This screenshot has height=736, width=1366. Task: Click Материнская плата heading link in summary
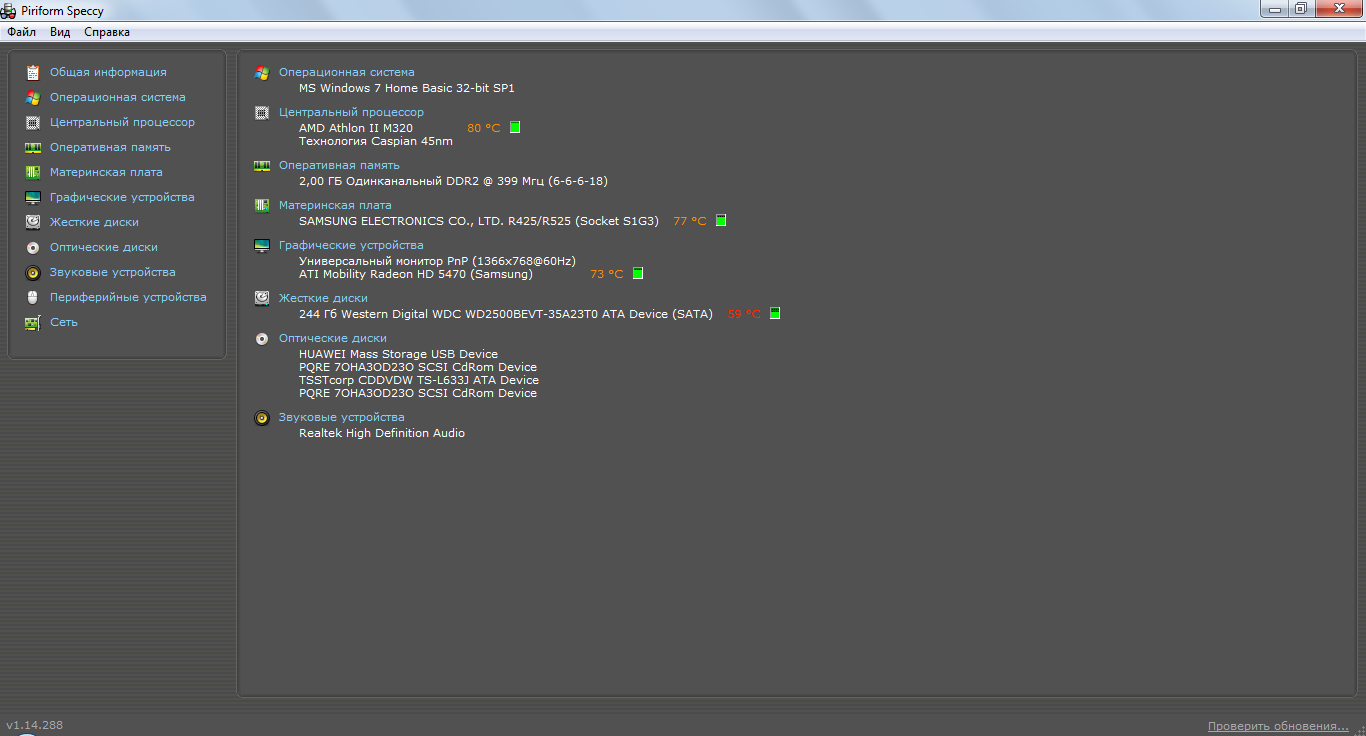pyautogui.click(x=335, y=205)
